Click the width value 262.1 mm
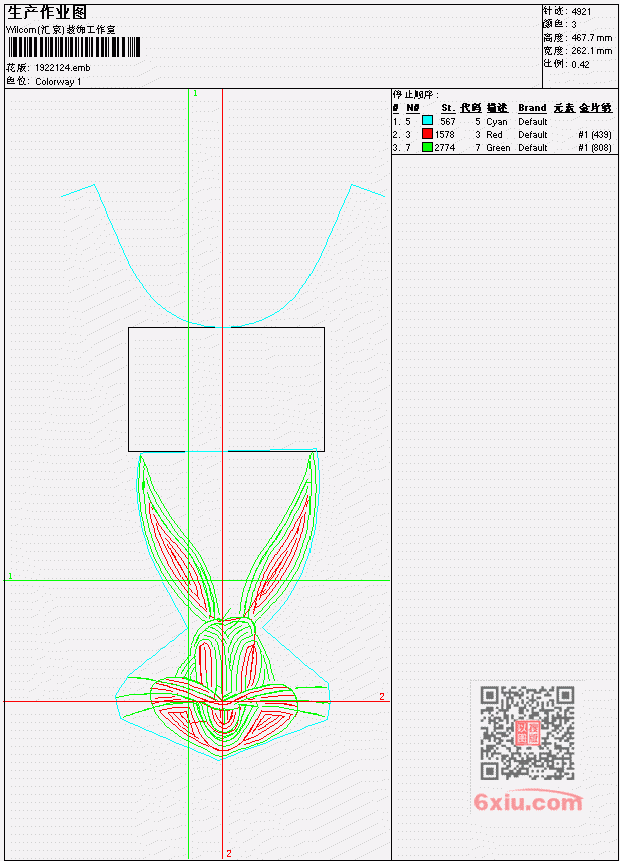The width and height of the screenshot is (620, 861). pos(591,51)
